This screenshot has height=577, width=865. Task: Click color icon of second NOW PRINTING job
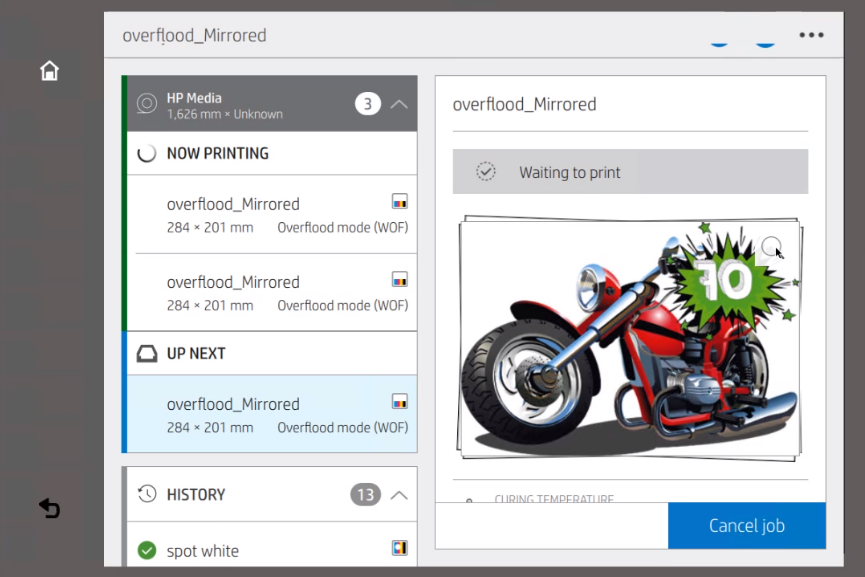(x=400, y=280)
